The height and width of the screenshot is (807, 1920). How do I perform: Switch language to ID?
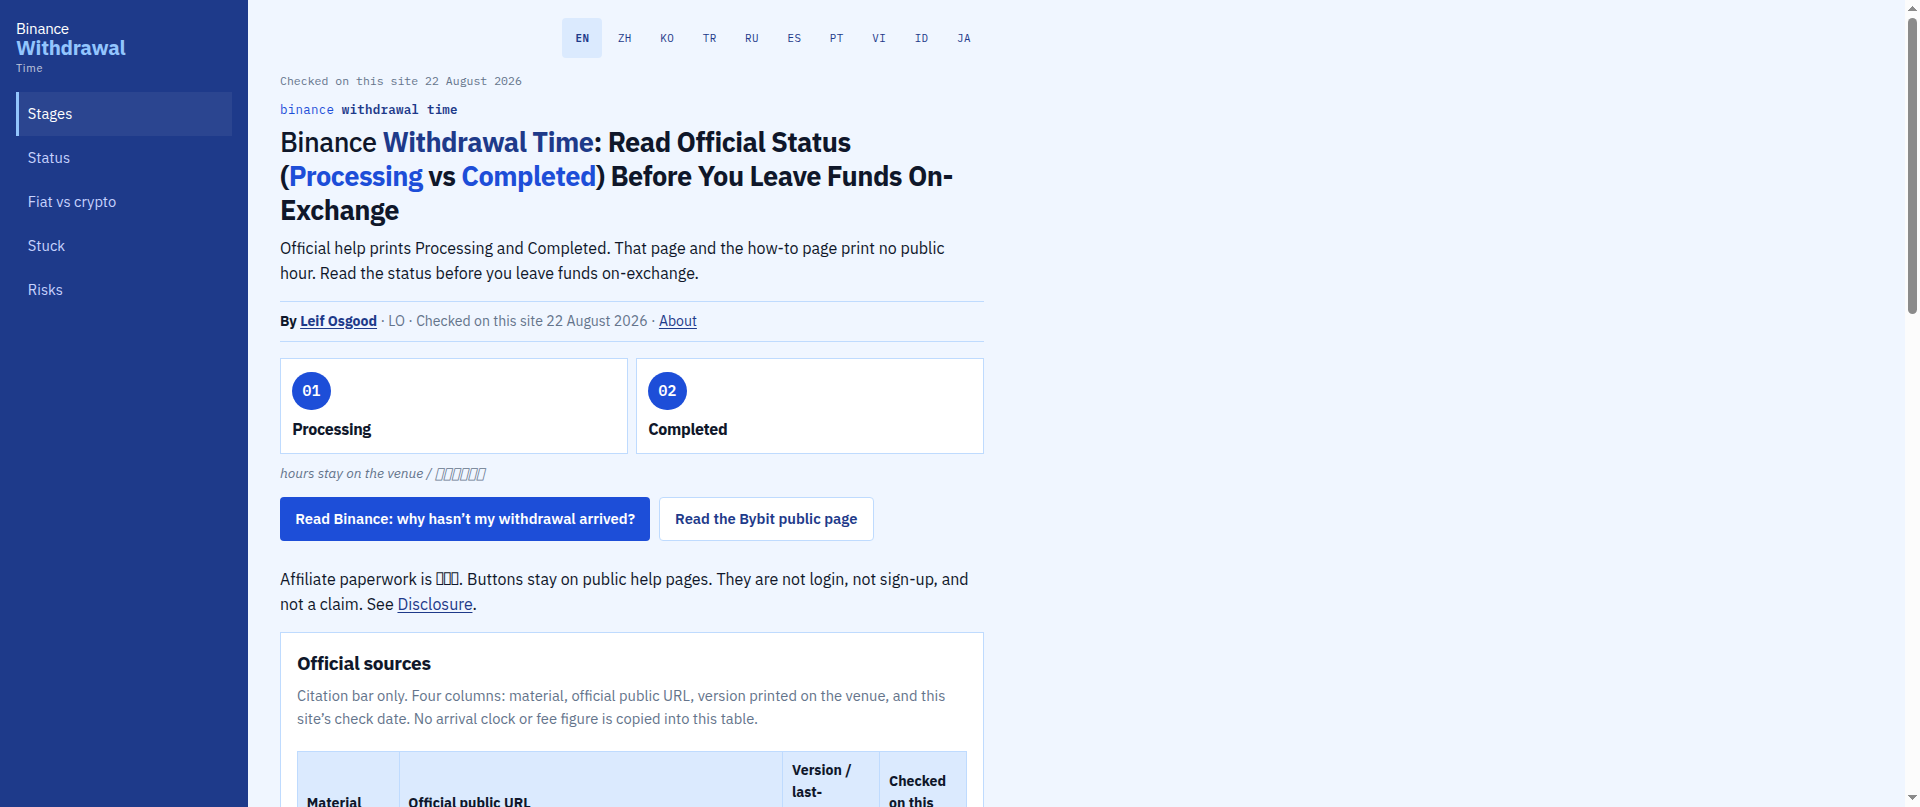pos(921,38)
